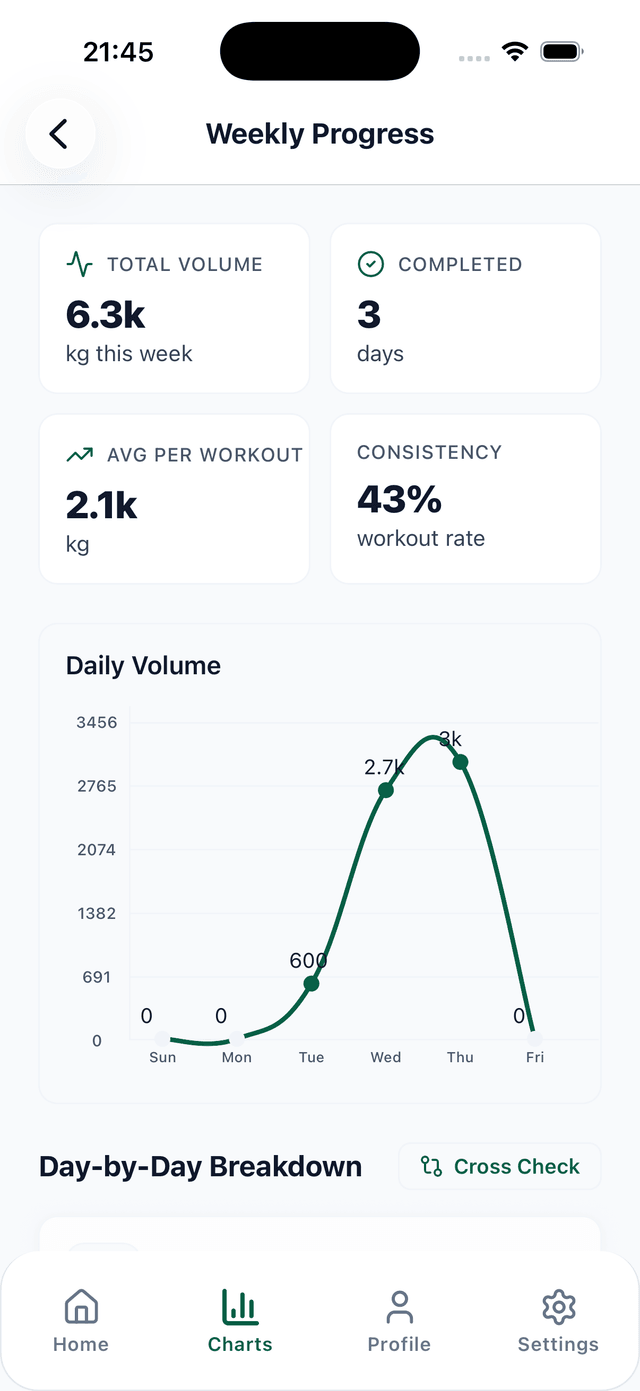Click the Cross Check button
This screenshot has width=640, height=1391.
tap(499, 1166)
